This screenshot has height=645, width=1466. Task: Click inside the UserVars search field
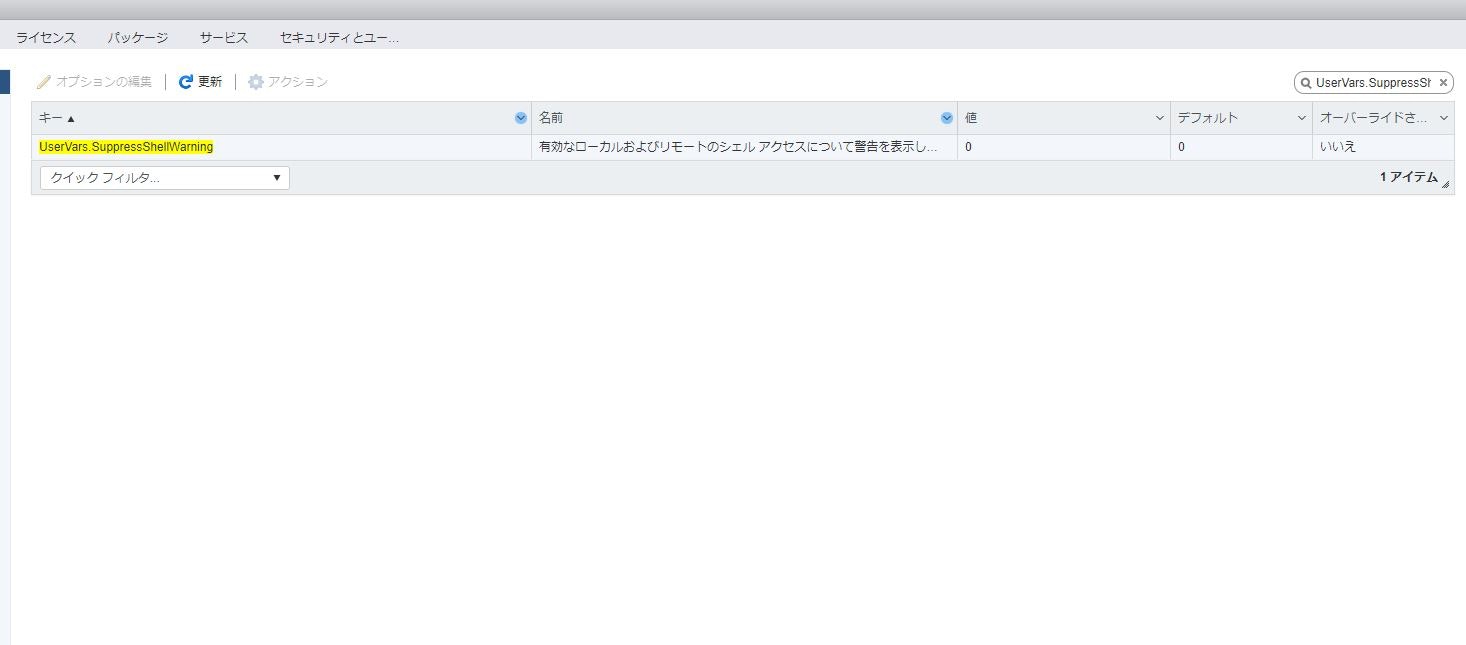point(1373,83)
